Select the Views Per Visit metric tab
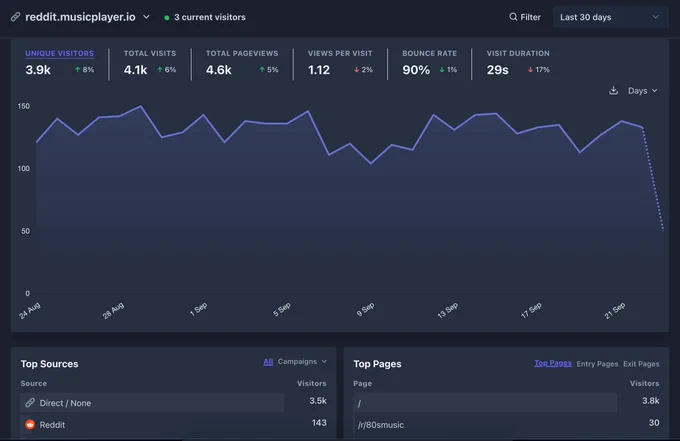This screenshot has width=680, height=441. 340,53
